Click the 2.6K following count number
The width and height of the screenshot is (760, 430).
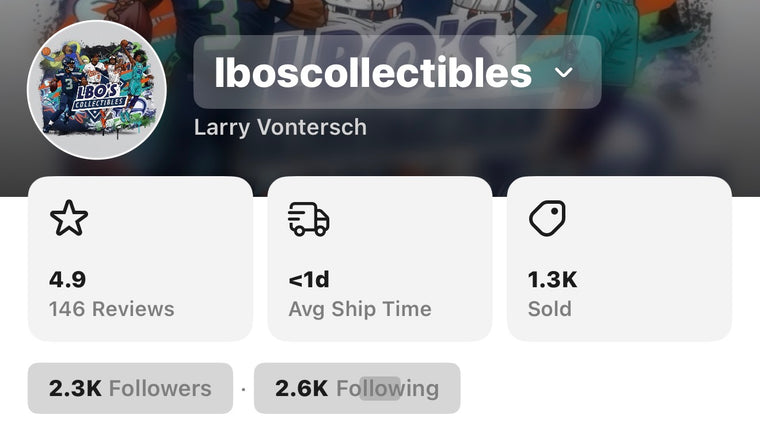pos(301,388)
